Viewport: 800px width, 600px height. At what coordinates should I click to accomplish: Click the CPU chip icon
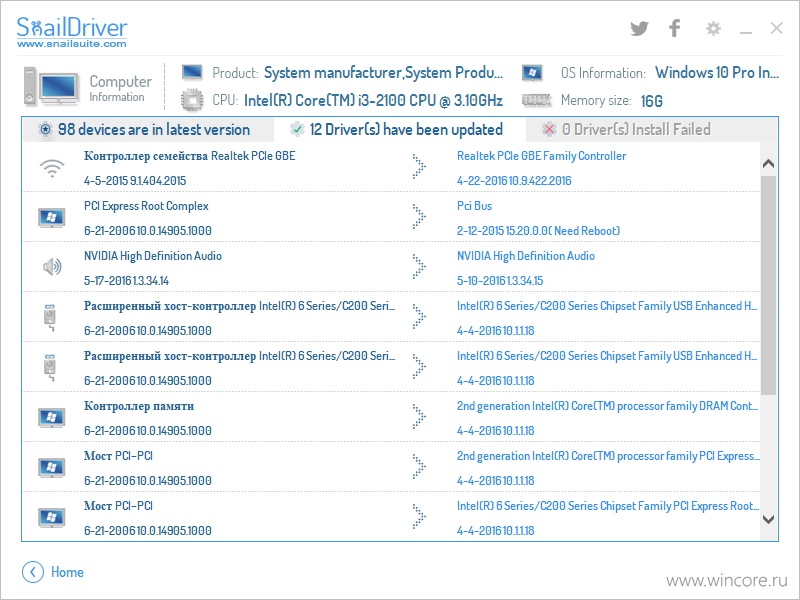click(192, 99)
